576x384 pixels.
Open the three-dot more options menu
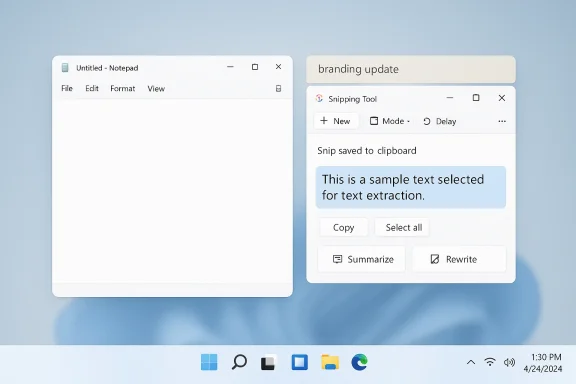(502, 121)
